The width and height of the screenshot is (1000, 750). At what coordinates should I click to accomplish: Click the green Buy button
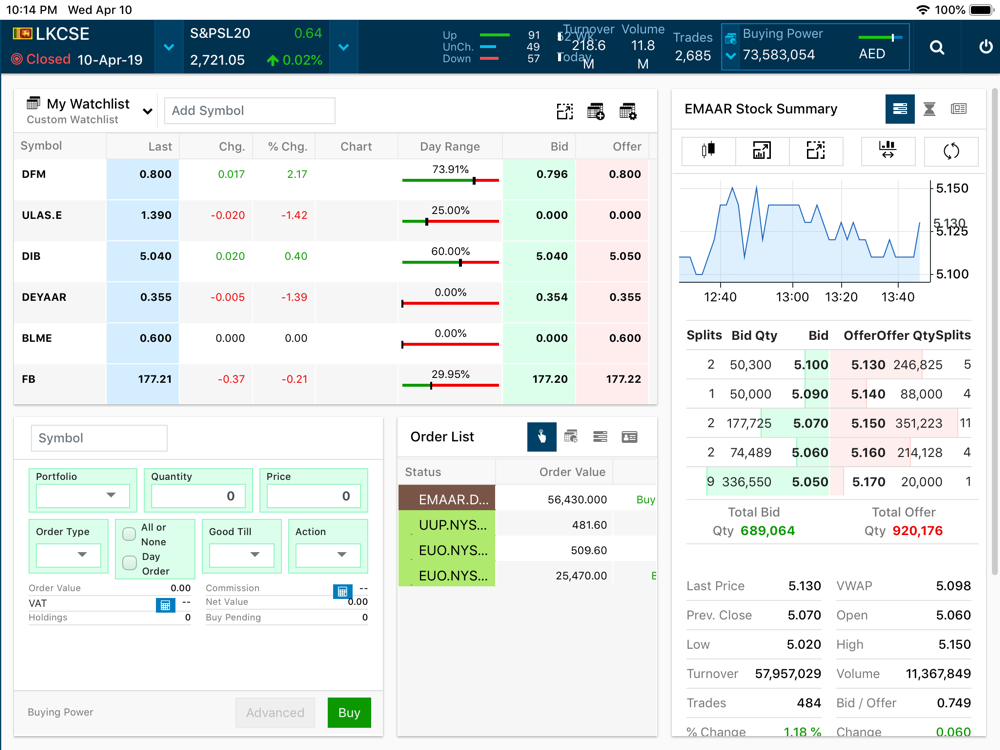(x=349, y=712)
